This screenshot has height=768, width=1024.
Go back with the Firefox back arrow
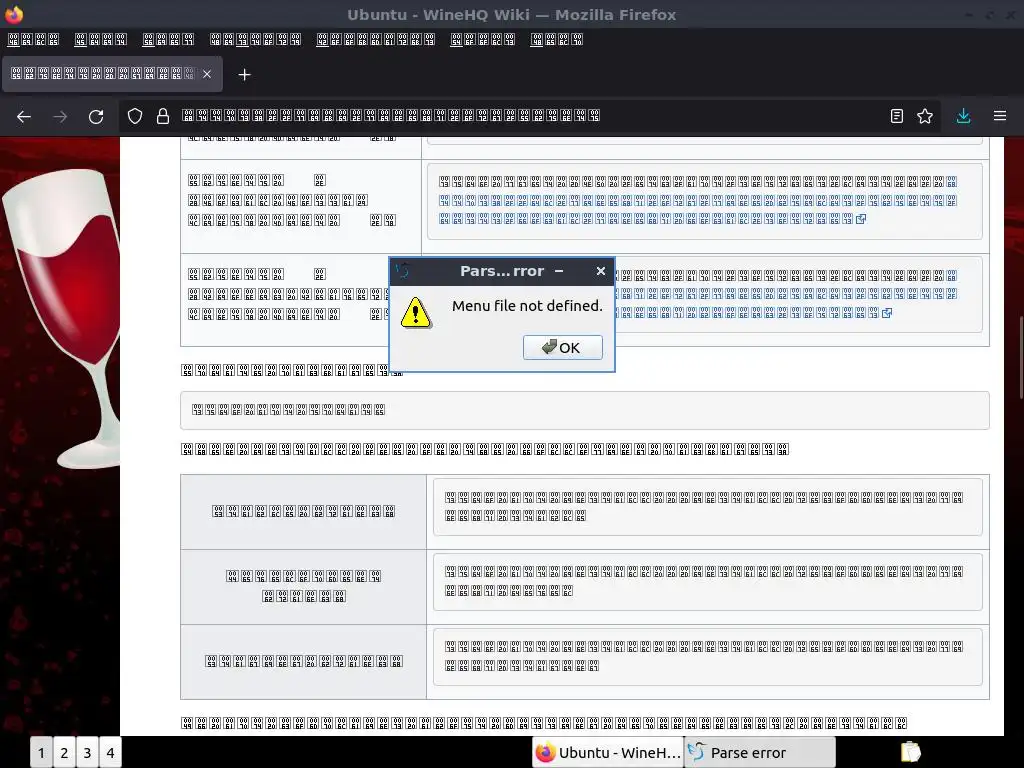click(24, 116)
